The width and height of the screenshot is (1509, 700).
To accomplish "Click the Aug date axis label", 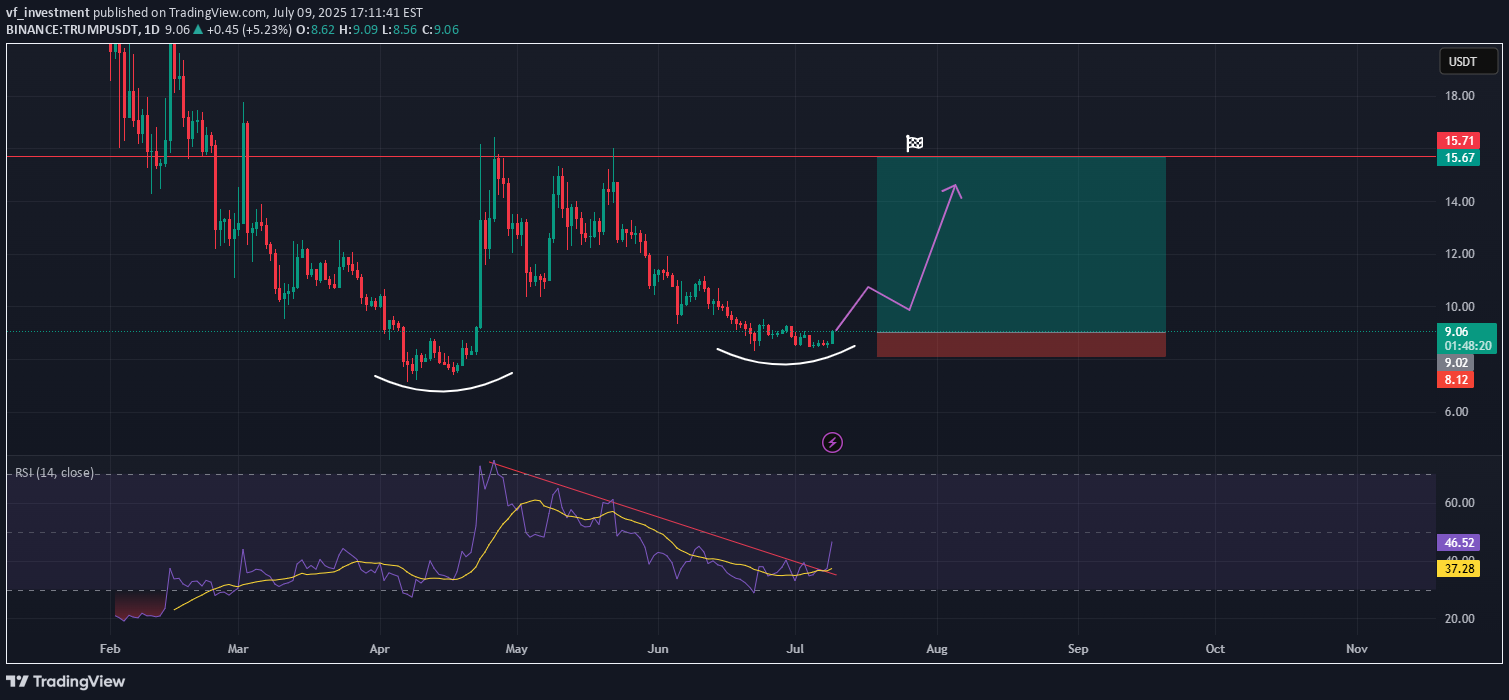I will [937, 648].
